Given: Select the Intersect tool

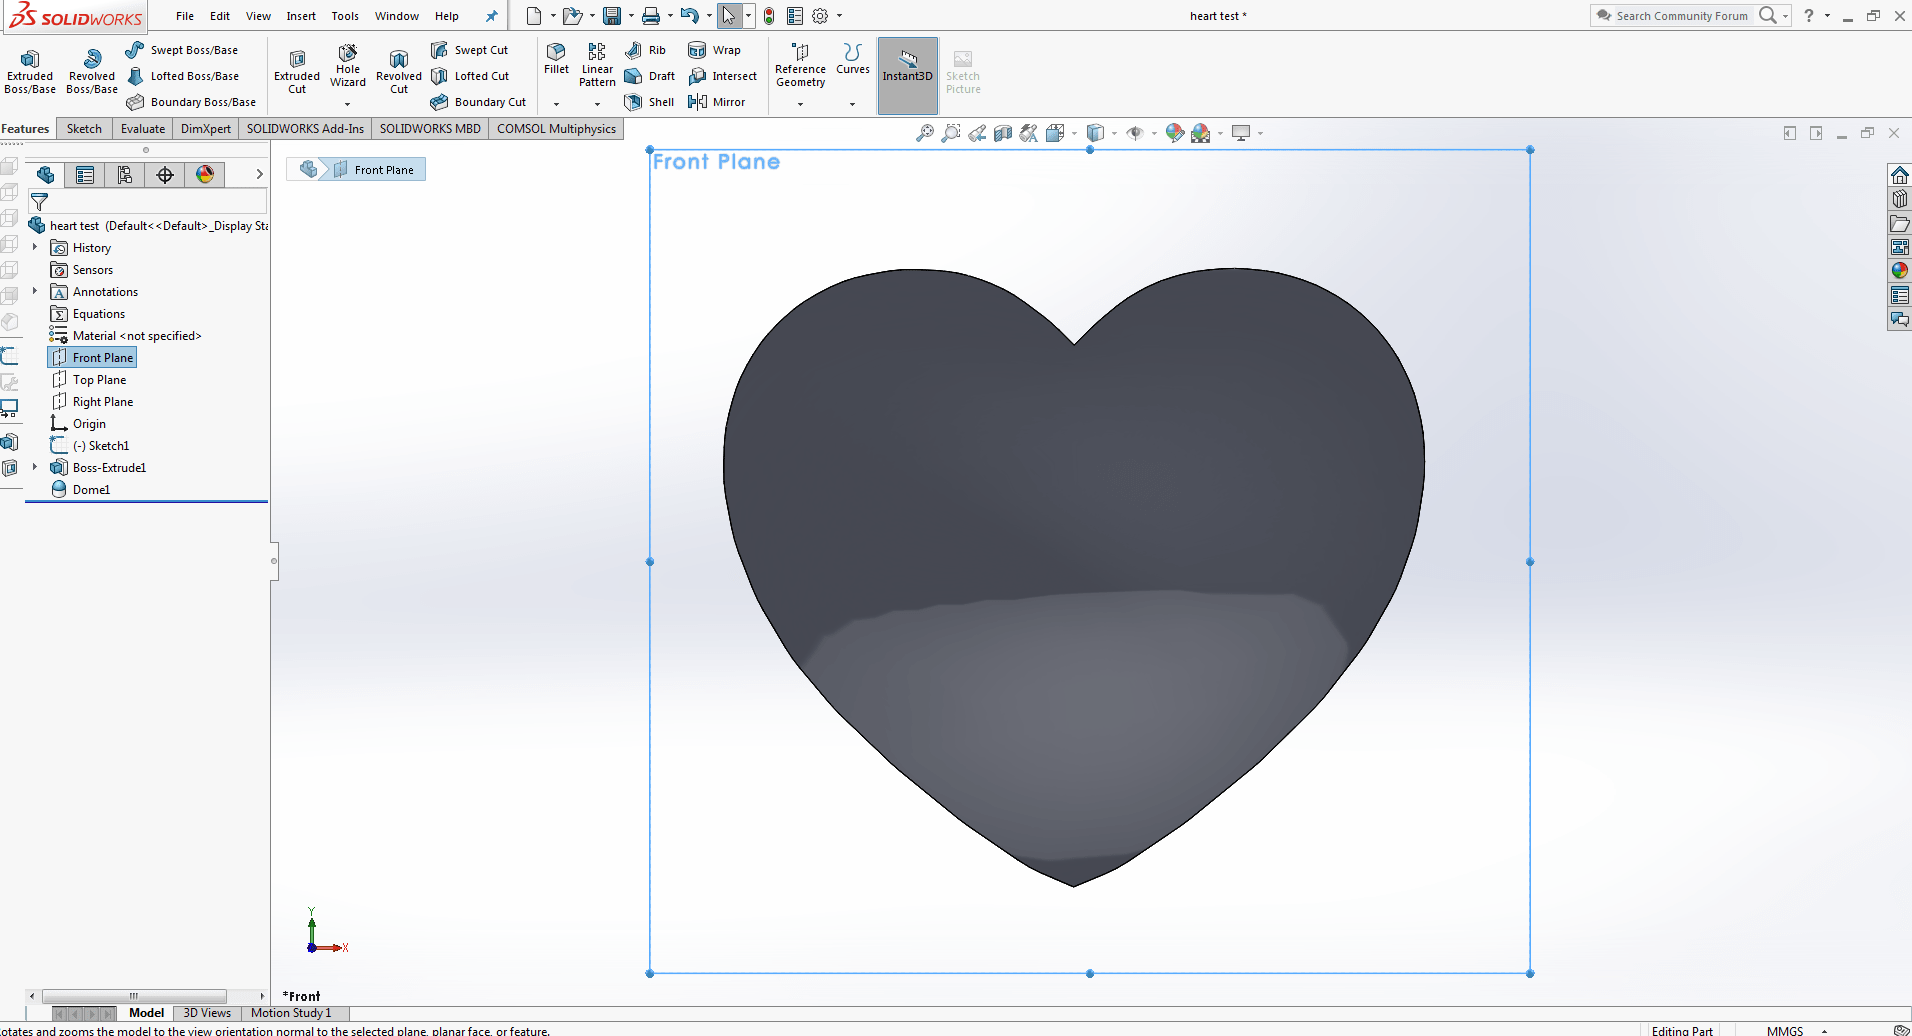Looking at the screenshot, I should click(x=722, y=76).
